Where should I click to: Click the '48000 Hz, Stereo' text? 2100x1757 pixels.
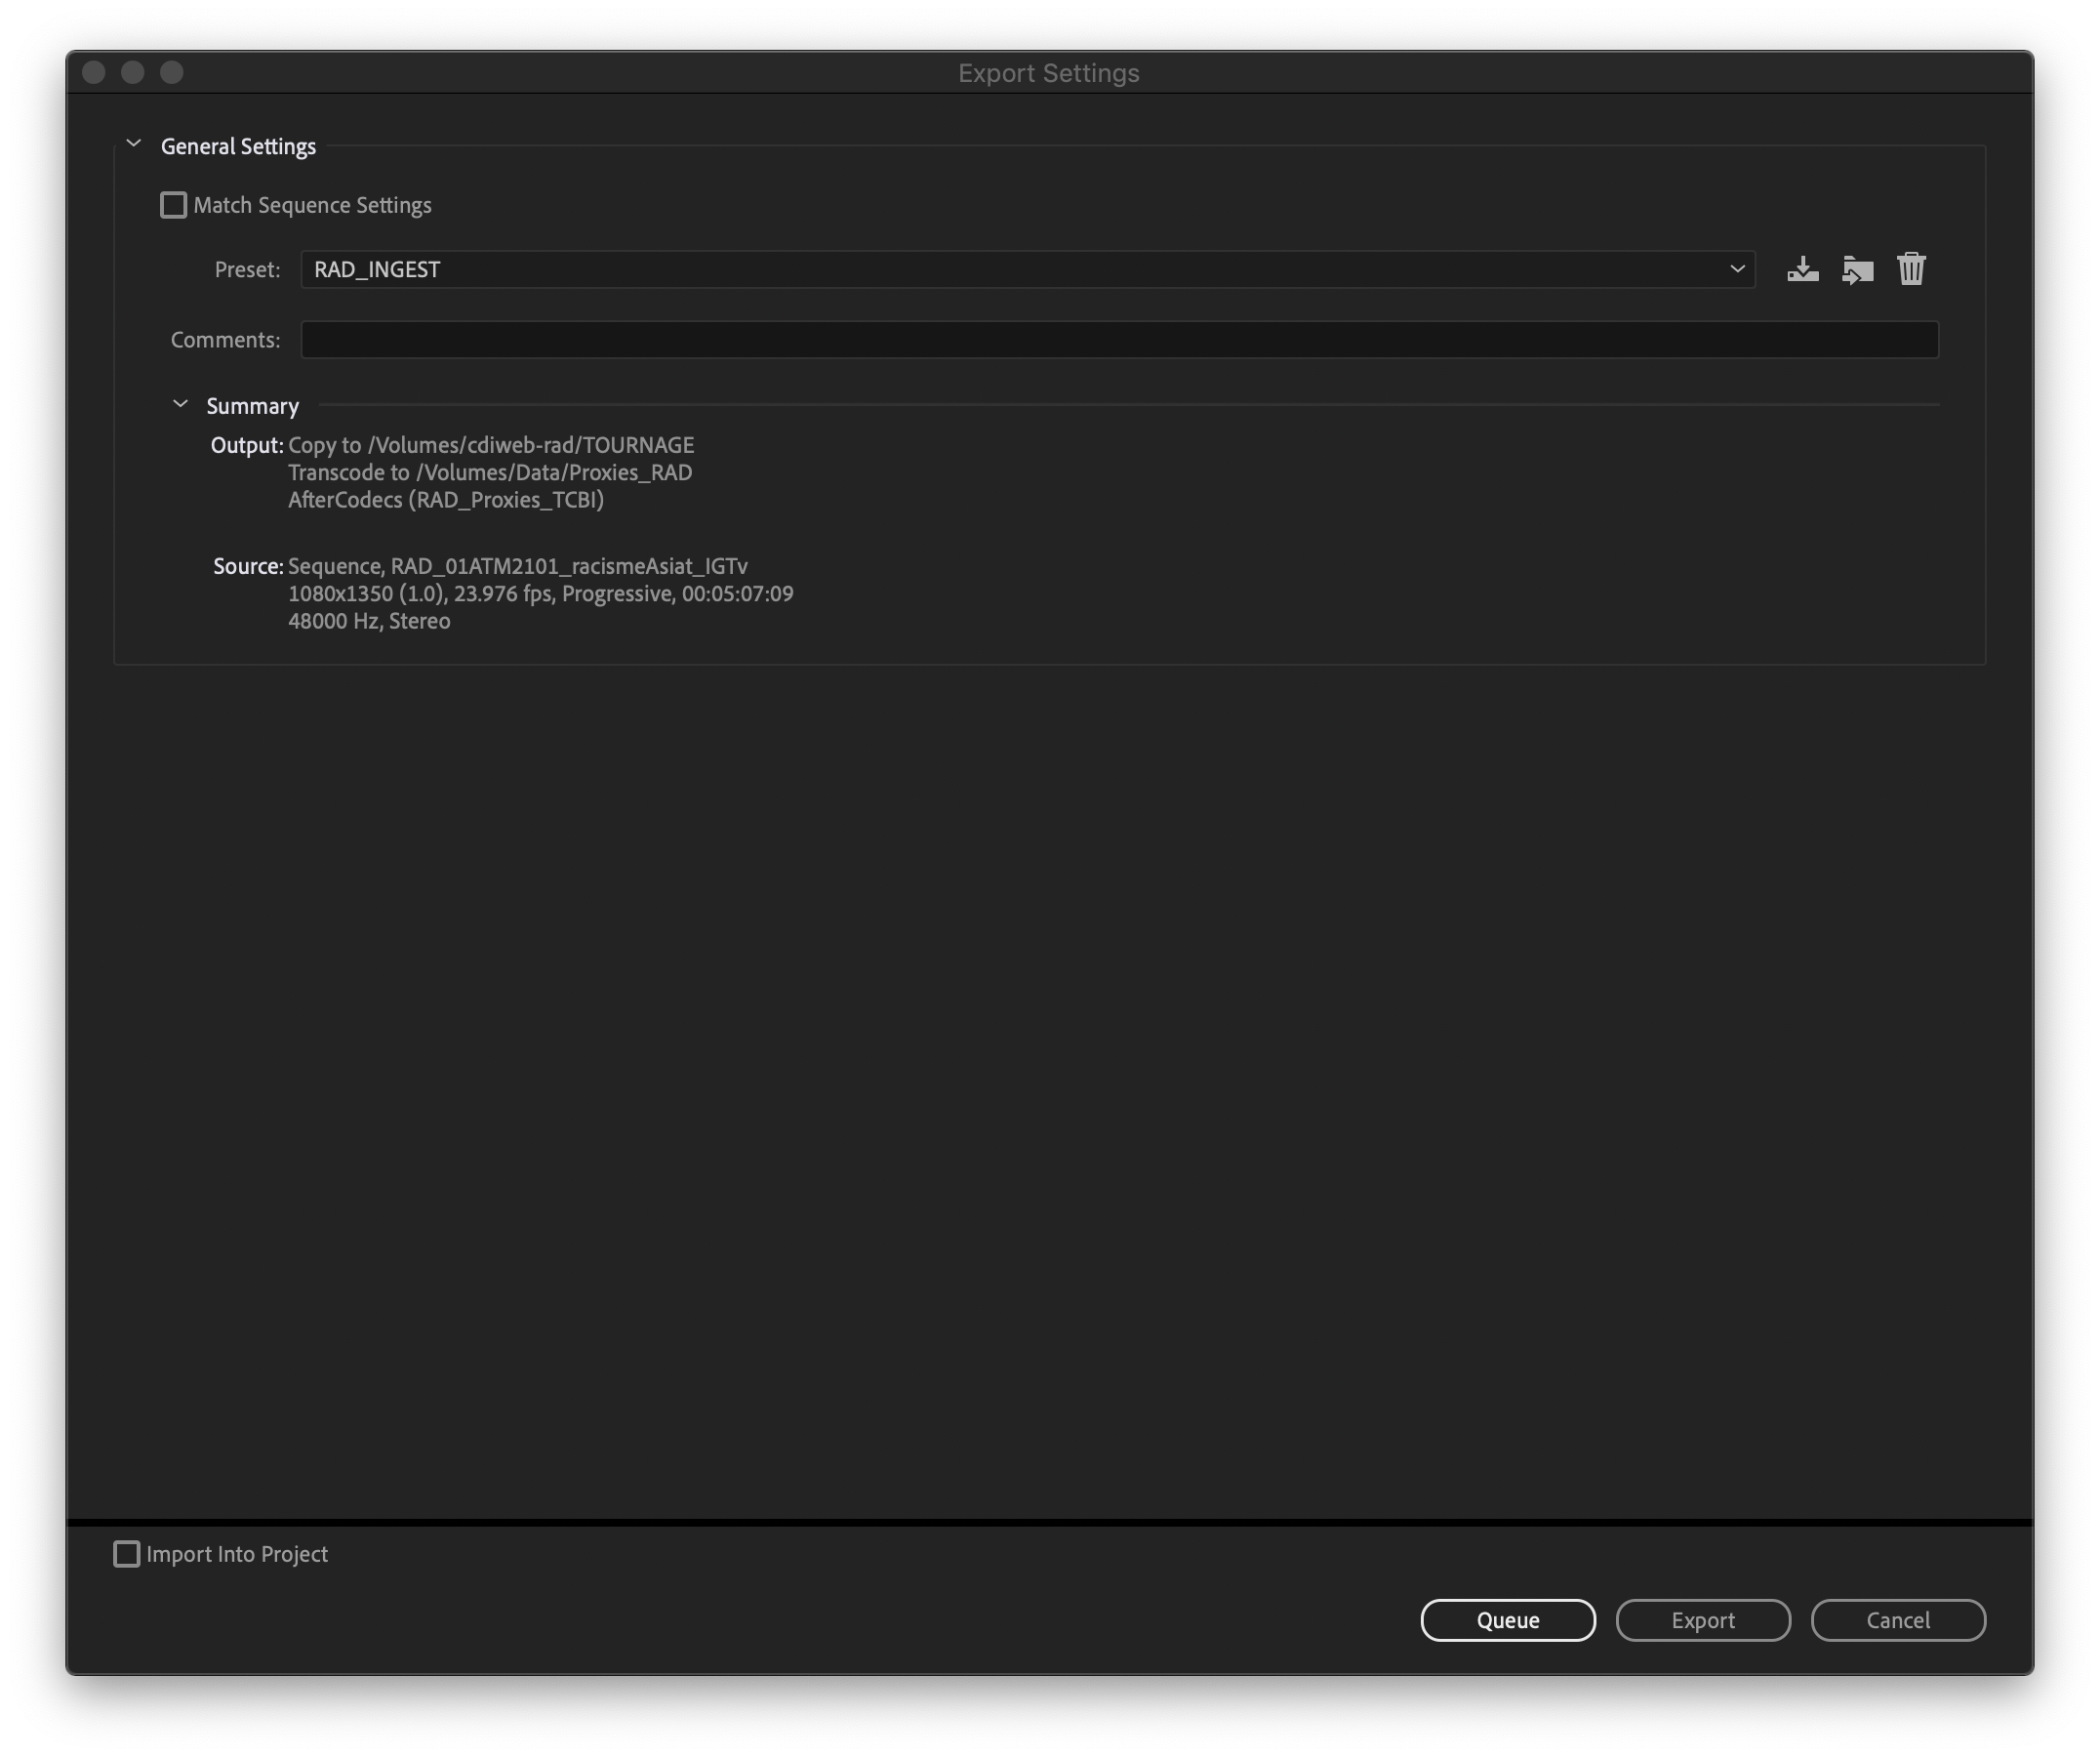(x=369, y=621)
